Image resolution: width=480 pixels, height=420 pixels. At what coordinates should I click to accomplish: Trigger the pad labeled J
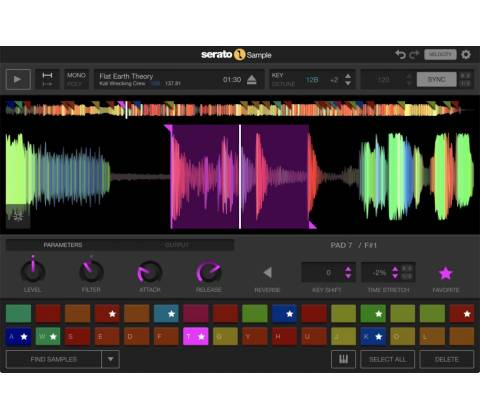(343, 336)
